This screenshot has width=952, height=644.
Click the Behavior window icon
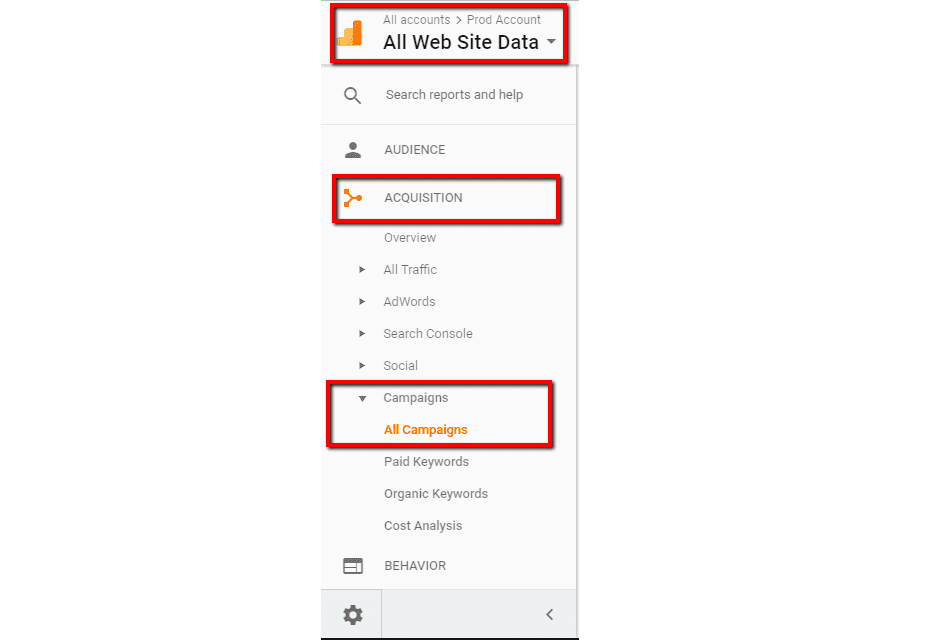[x=352, y=566]
